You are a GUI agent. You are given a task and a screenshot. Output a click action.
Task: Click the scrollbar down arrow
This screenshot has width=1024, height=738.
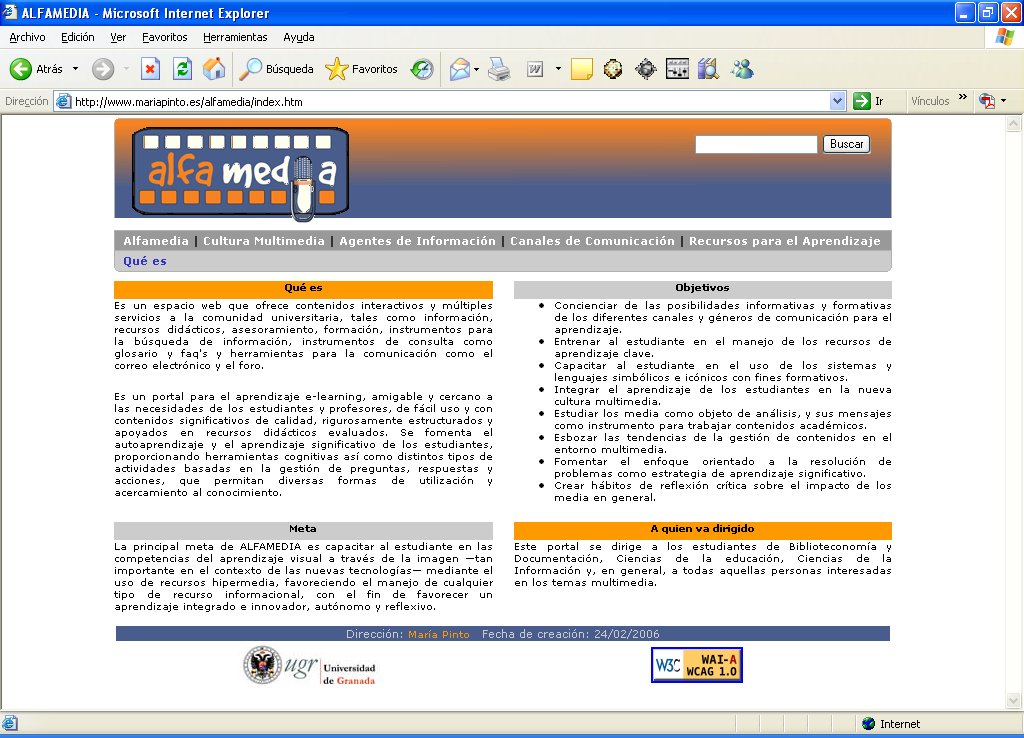tap(1014, 701)
